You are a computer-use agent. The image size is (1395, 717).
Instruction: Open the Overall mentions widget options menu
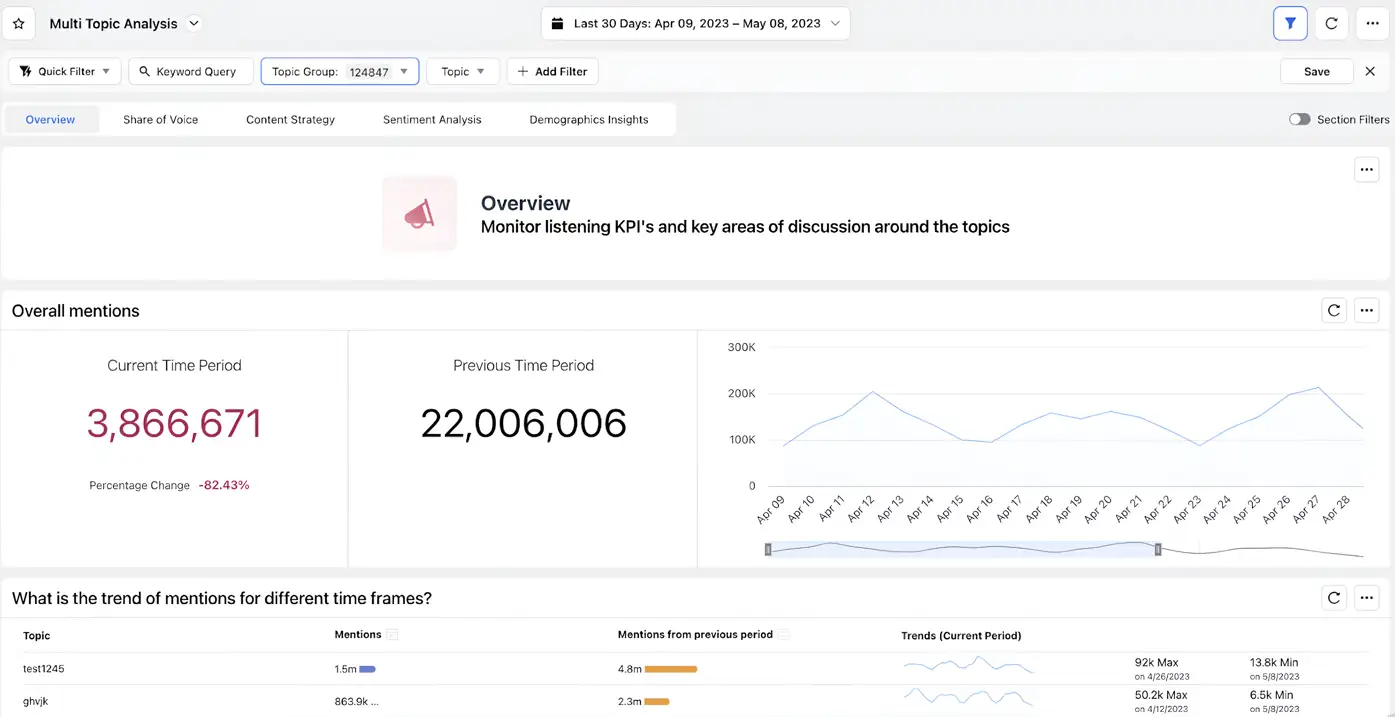coord(1367,311)
